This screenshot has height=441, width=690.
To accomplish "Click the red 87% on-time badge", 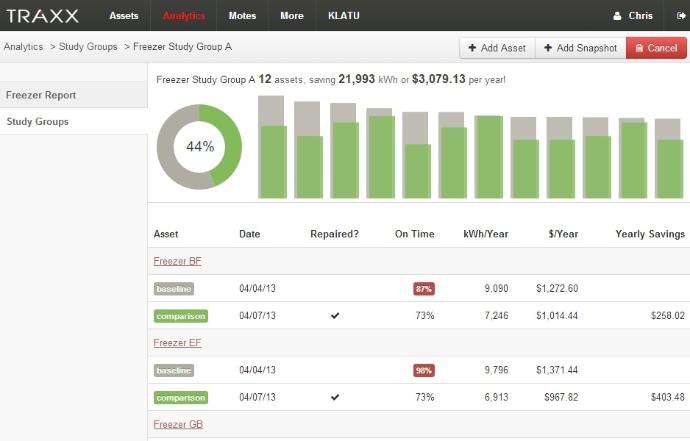I will (x=424, y=289).
